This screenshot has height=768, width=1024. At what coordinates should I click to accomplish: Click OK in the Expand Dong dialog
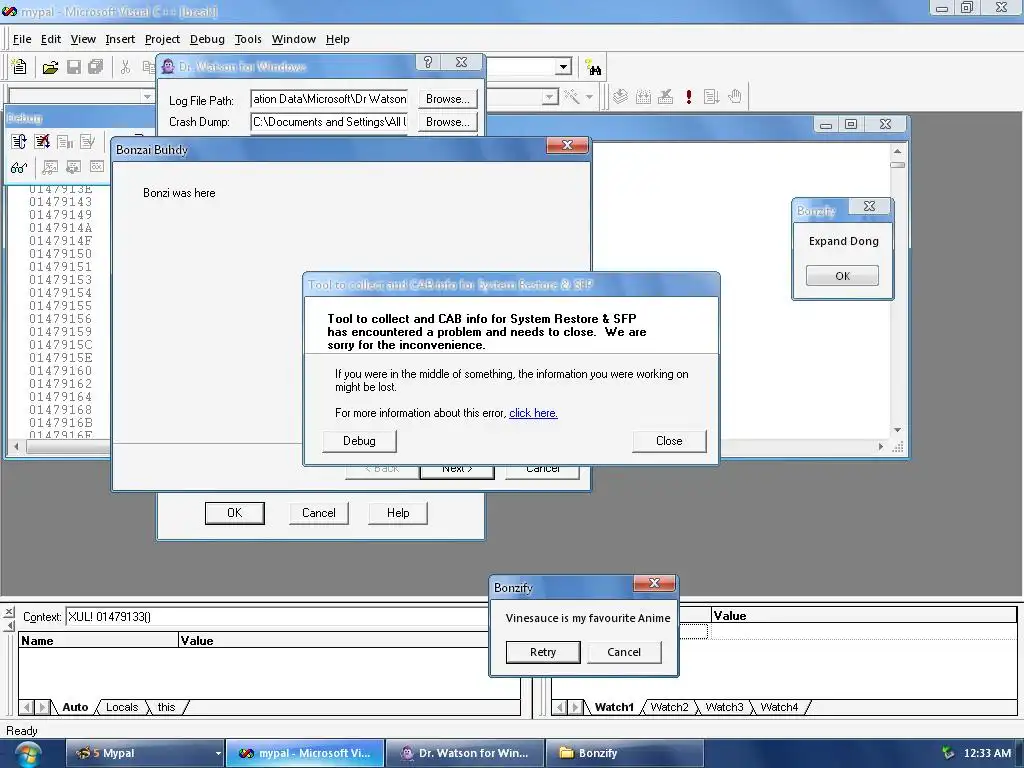tap(842, 276)
